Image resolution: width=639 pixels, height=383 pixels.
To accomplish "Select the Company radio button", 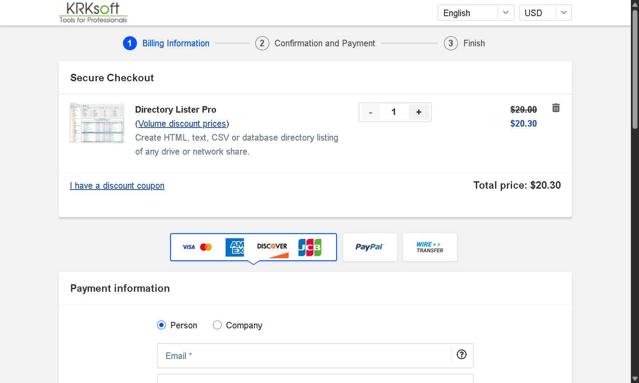I will [x=217, y=325].
